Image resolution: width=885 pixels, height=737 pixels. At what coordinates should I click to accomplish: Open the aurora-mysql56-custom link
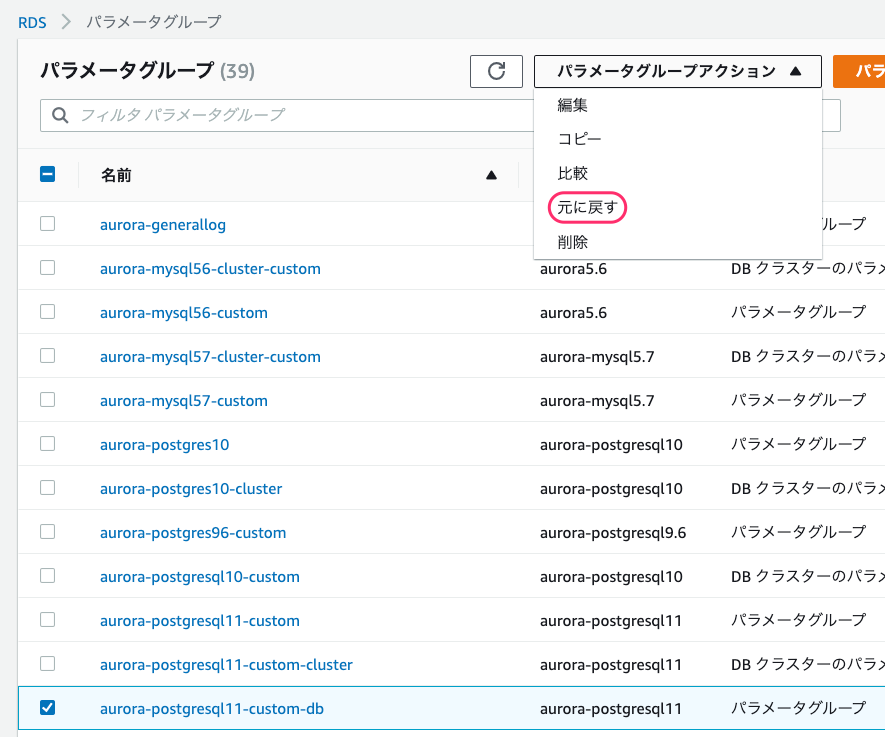click(183, 313)
